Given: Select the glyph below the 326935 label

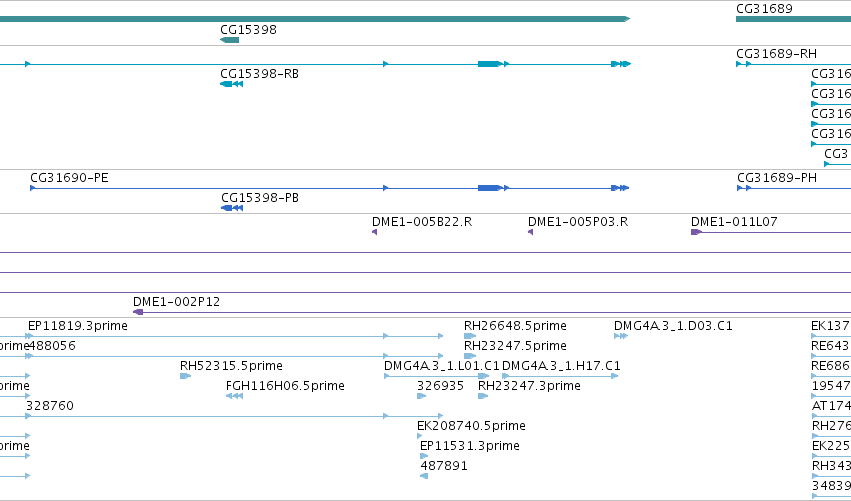Looking at the screenshot, I should [421, 396].
